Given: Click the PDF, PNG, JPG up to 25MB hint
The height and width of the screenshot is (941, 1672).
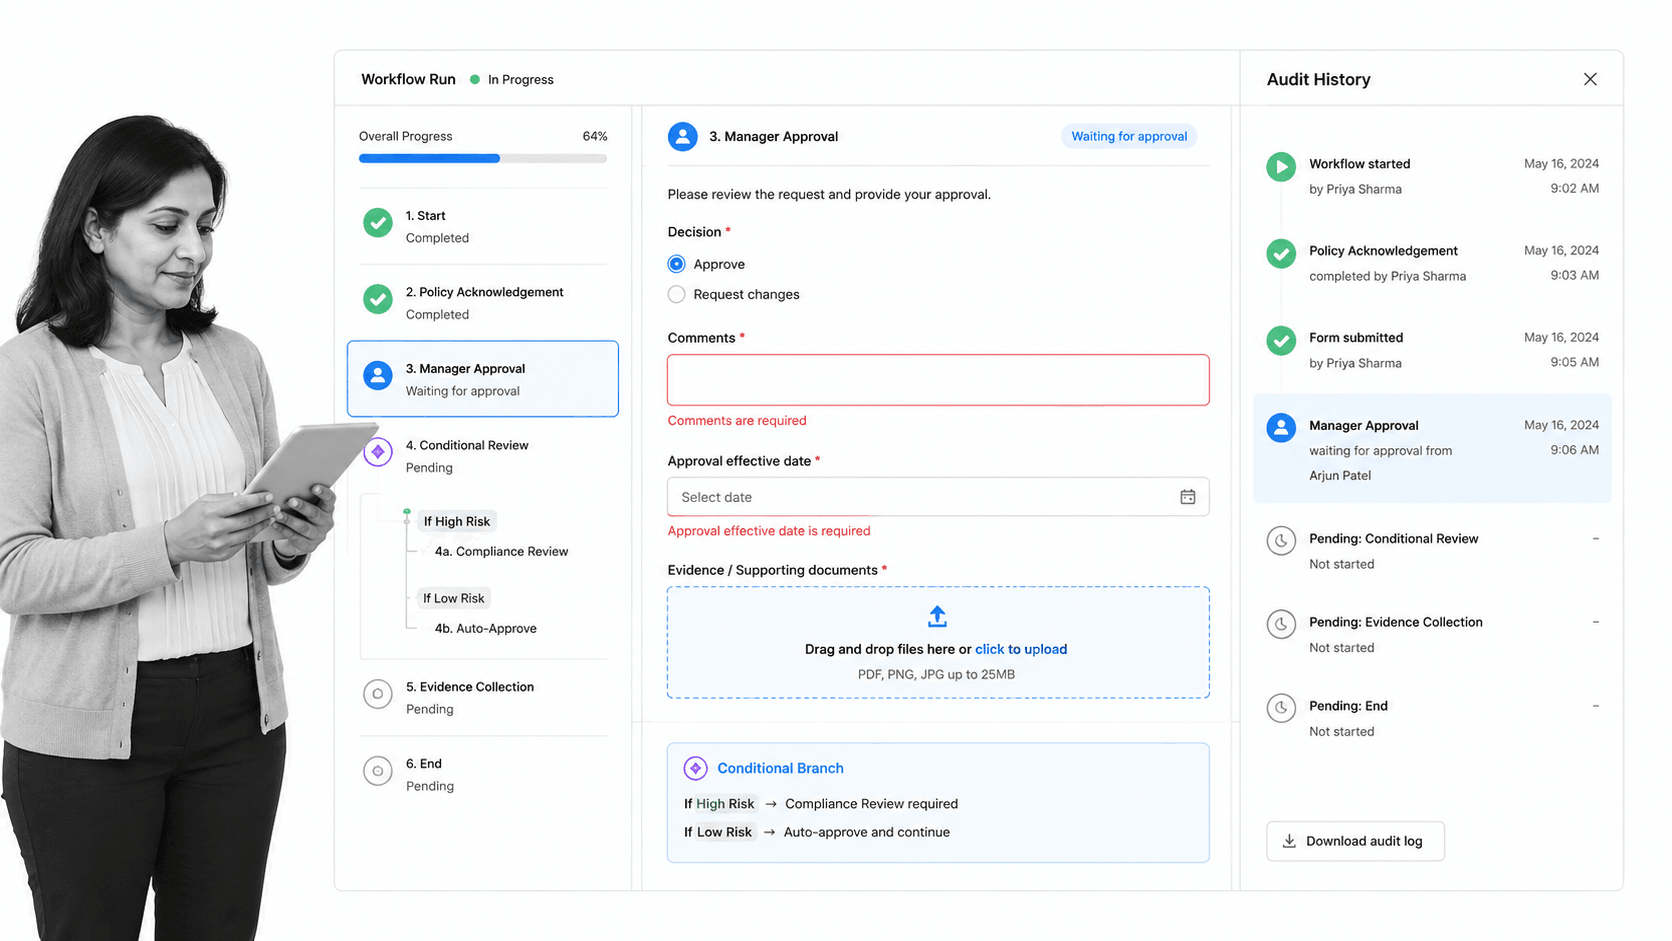Looking at the screenshot, I should coord(936,674).
